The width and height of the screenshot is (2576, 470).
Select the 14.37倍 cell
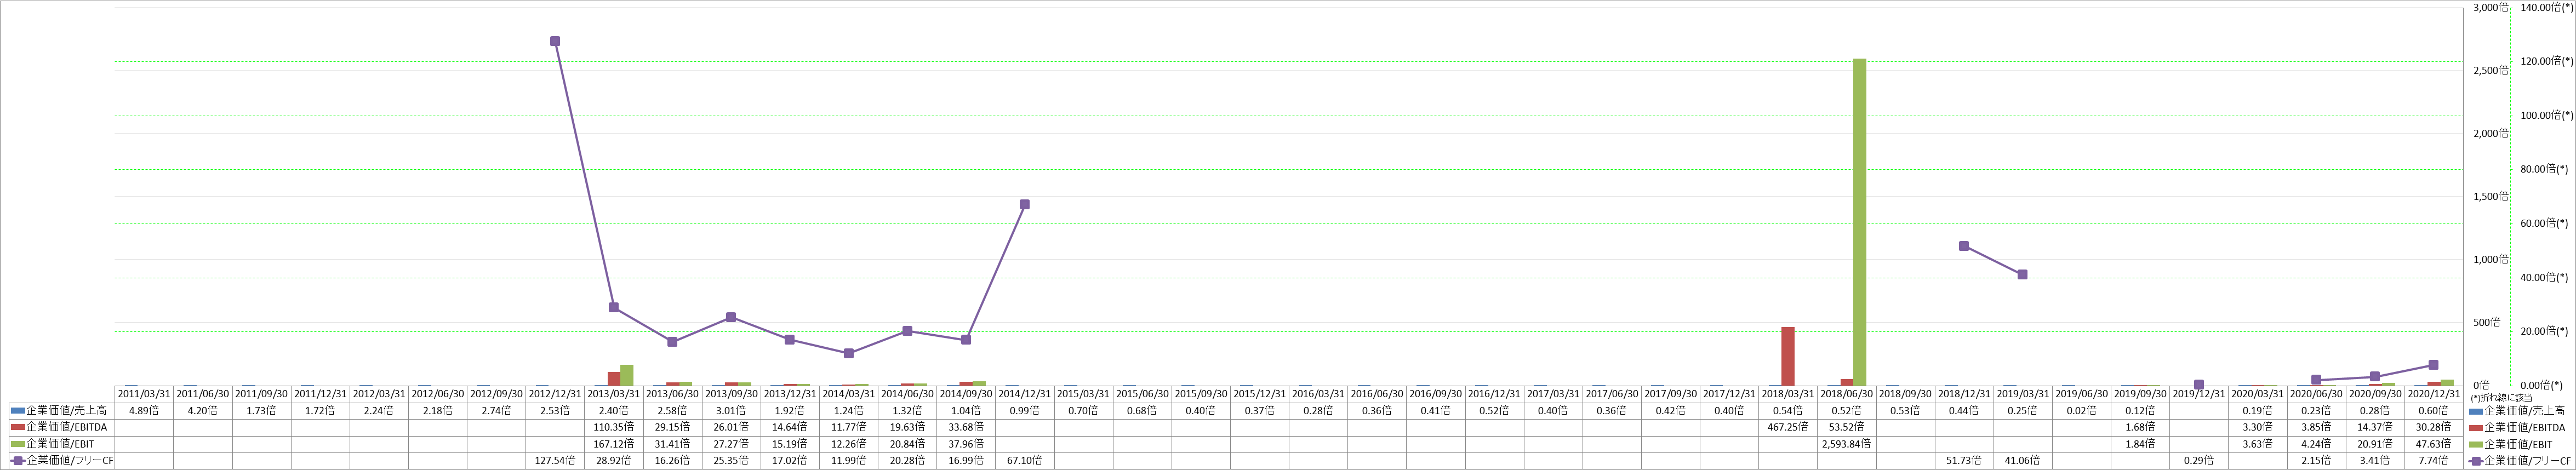pos(2375,427)
